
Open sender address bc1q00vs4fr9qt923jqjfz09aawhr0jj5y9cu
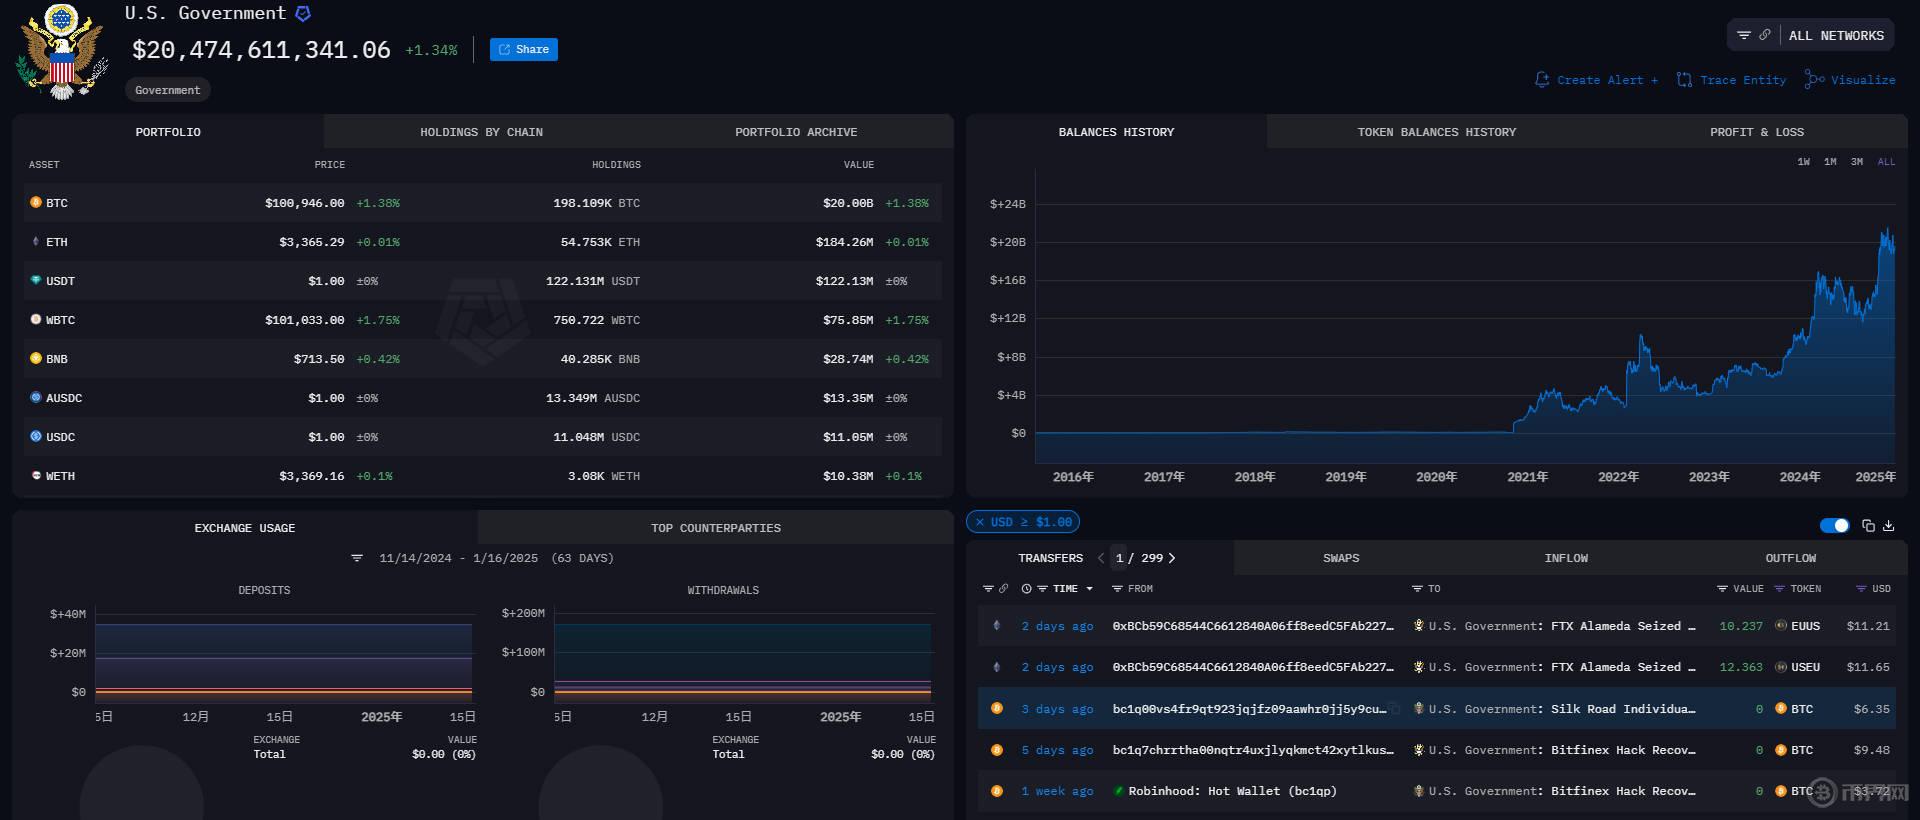pyautogui.click(x=1249, y=709)
